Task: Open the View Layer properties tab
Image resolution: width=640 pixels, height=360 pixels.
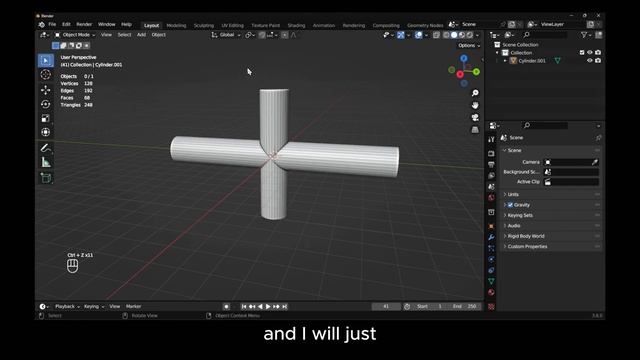Action: coord(491,176)
